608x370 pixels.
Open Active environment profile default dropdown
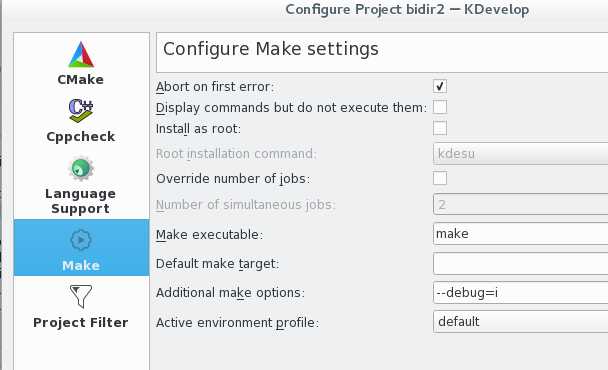520,322
